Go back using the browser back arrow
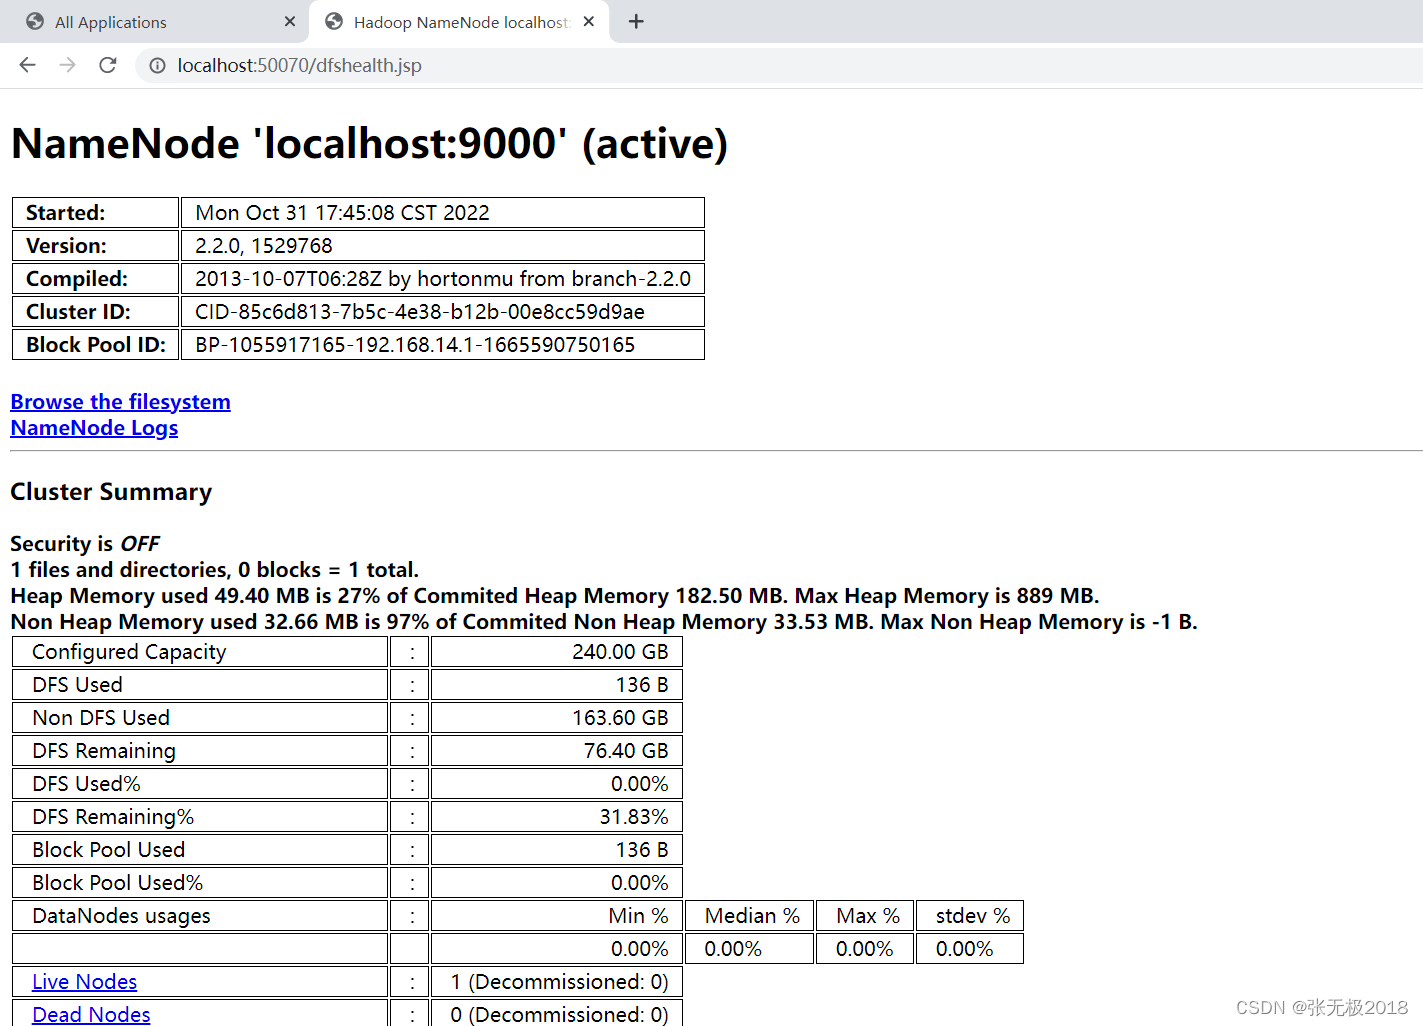1423x1026 pixels. [x=27, y=65]
